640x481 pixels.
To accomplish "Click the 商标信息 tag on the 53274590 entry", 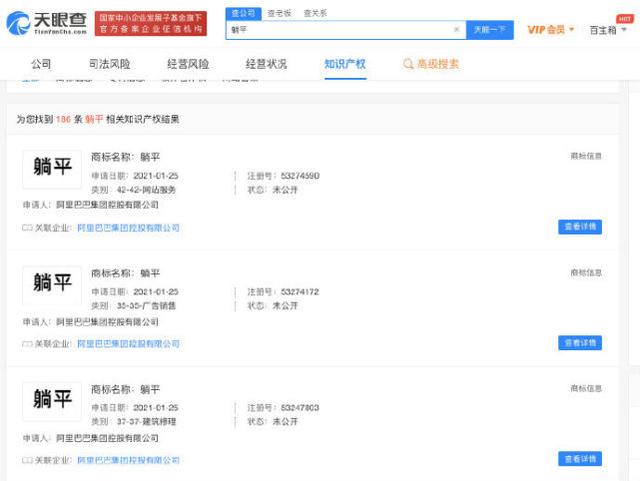I will click(x=586, y=156).
